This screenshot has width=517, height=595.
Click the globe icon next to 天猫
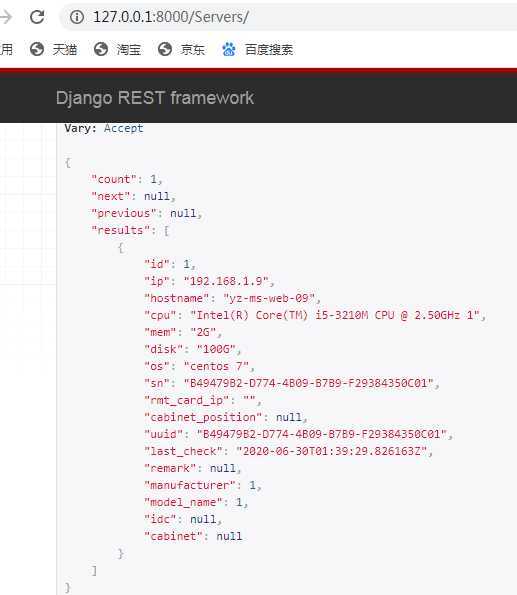pos(37,49)
